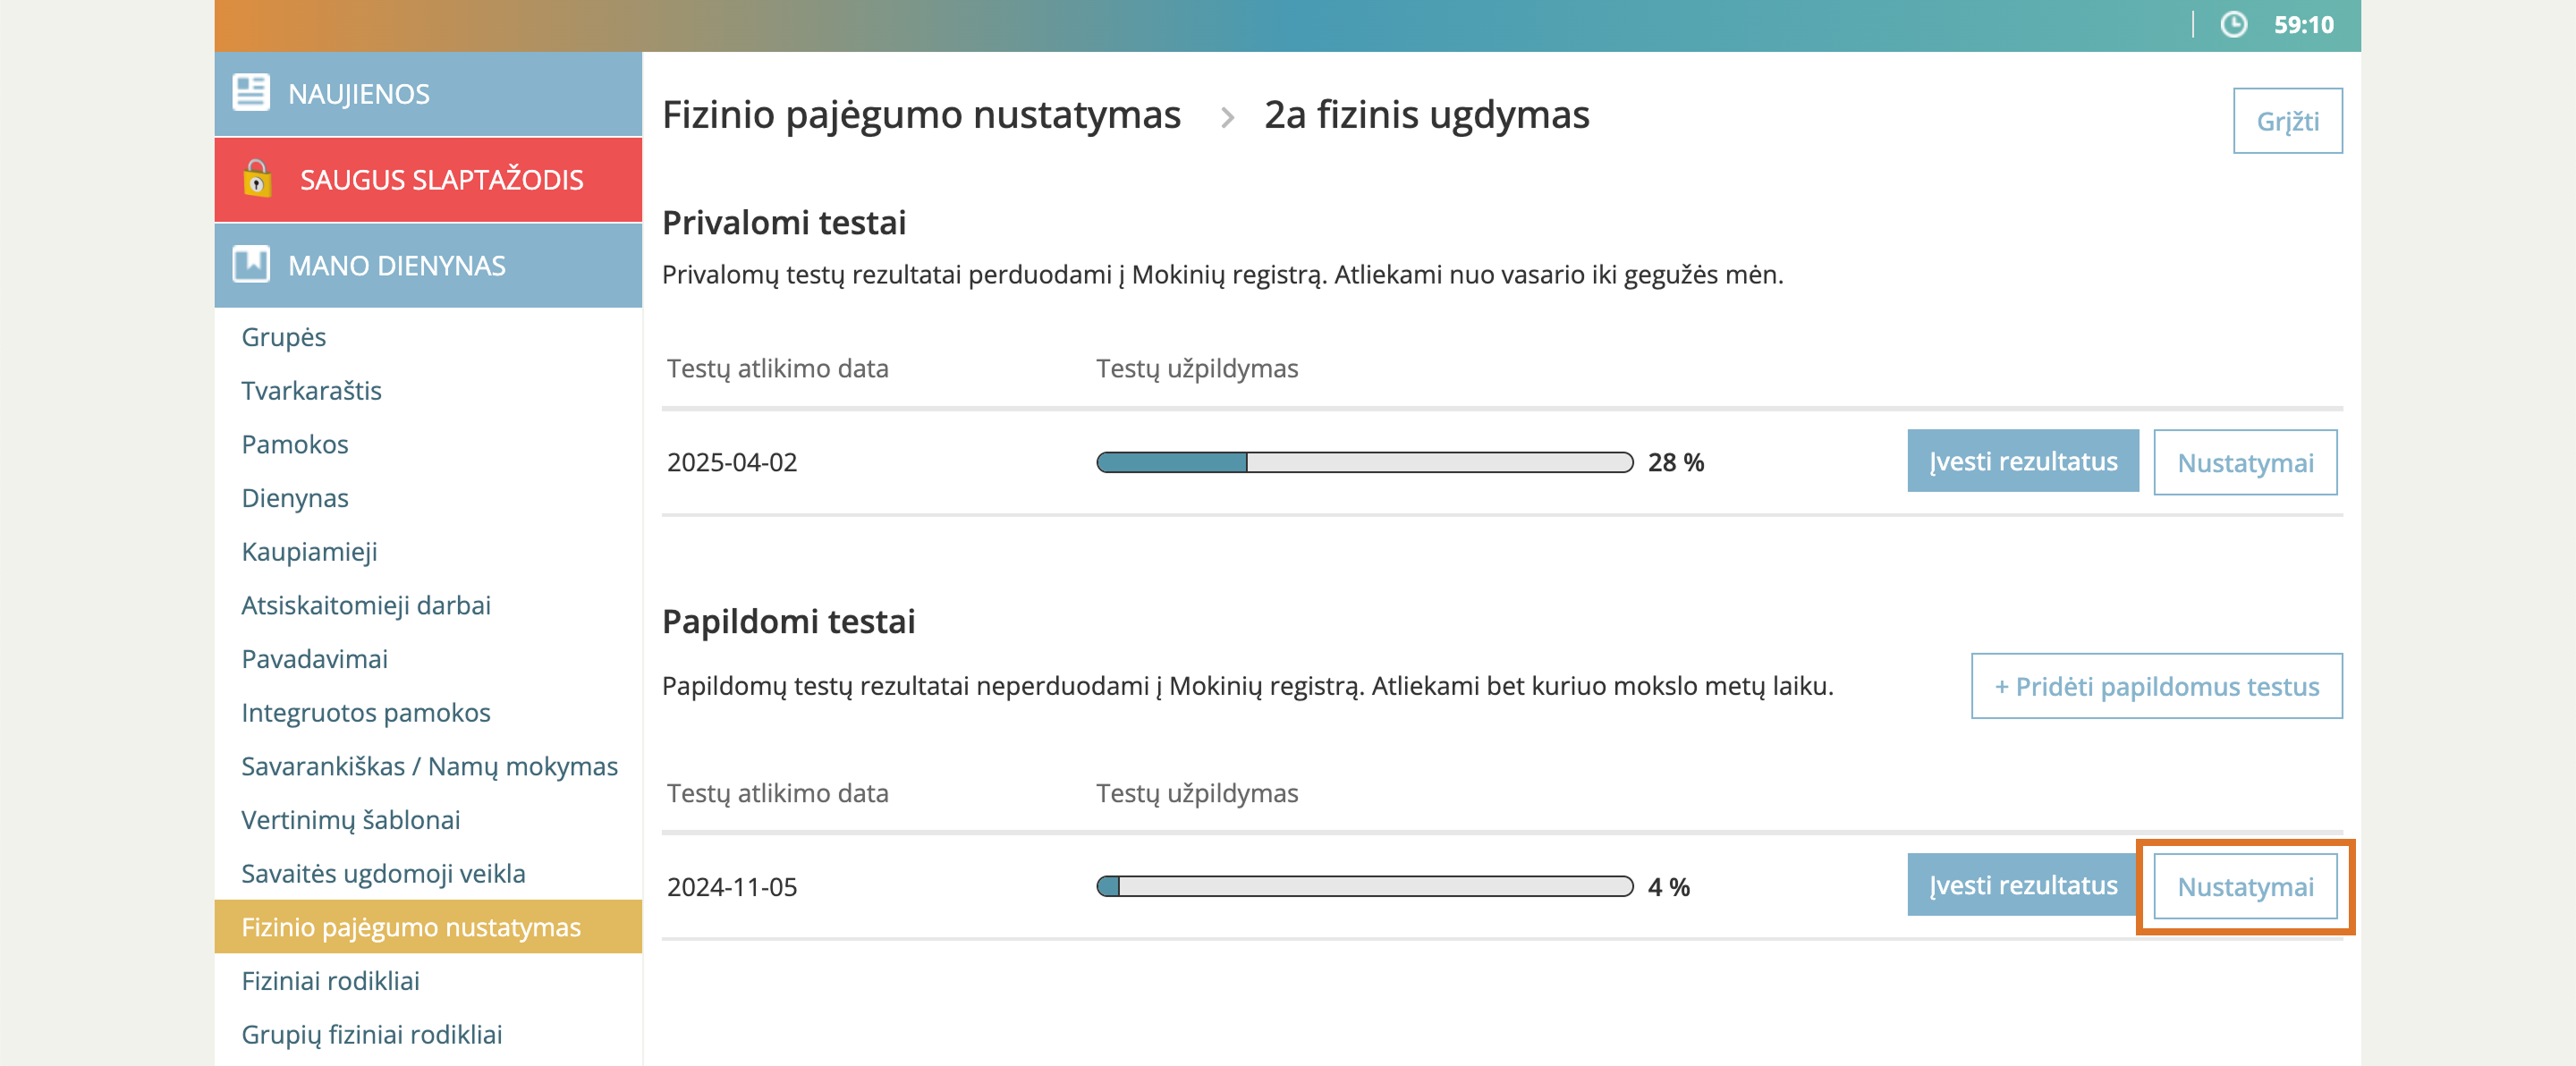
Task: Open the Saugus slaptažodis menu item
Action: pyautogui.click(x=441, y=180)
